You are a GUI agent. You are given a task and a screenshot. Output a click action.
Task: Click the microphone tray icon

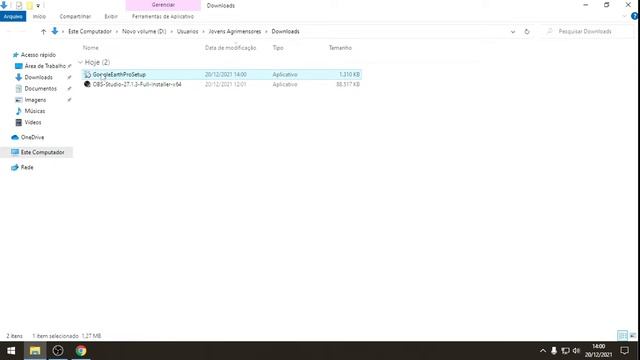click(x=554, y=351)
